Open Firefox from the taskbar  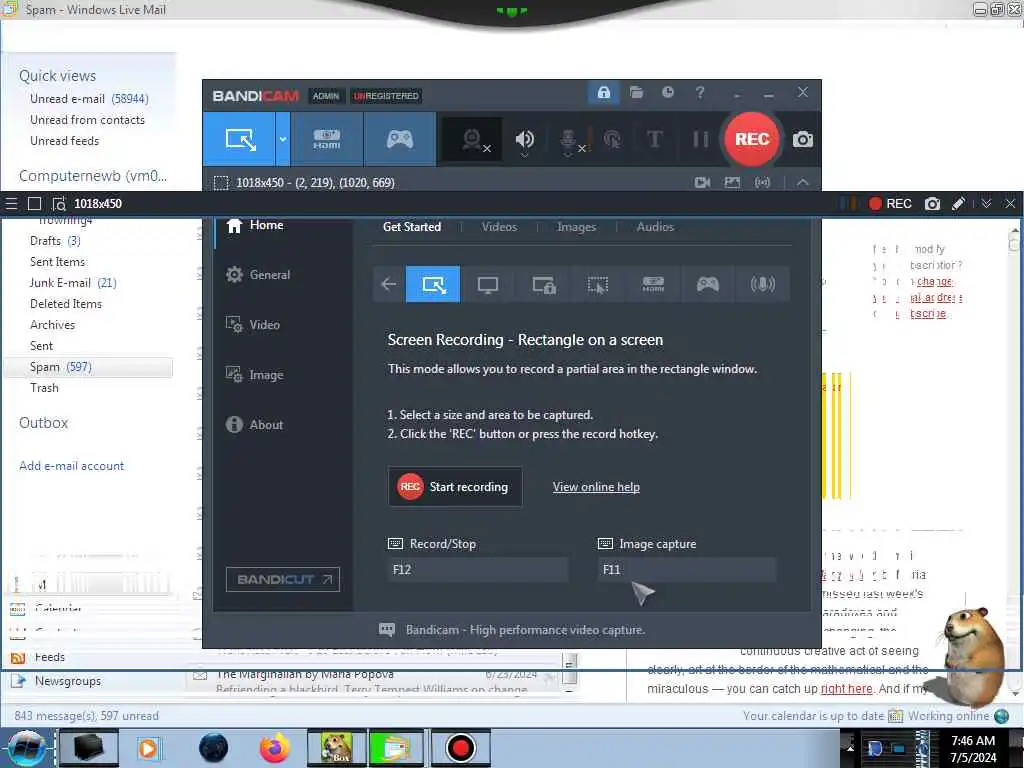[274, 748]
